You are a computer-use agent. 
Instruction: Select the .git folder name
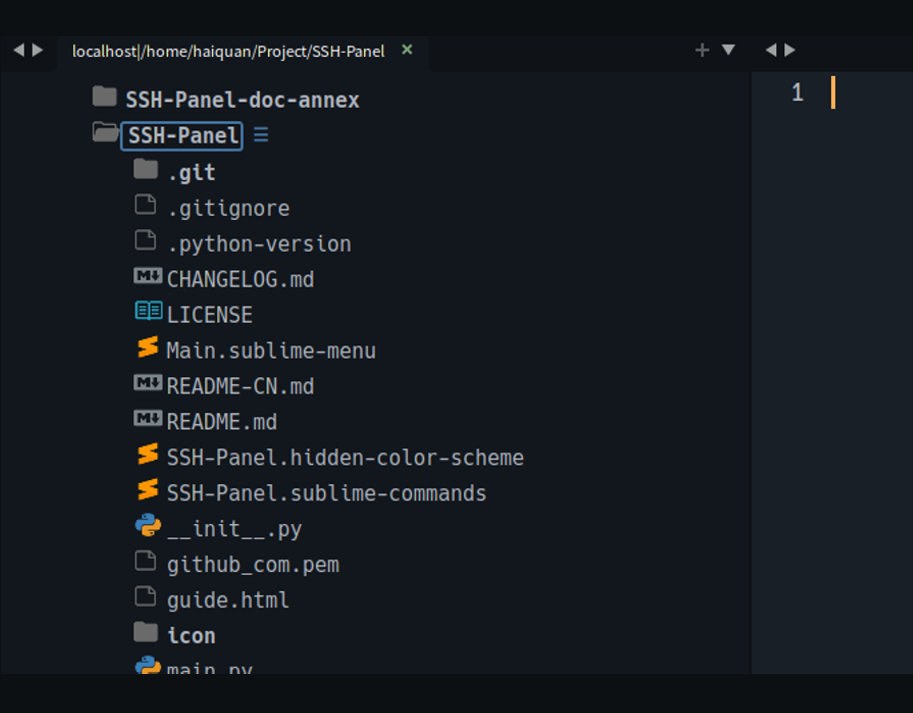pos(192,173)
